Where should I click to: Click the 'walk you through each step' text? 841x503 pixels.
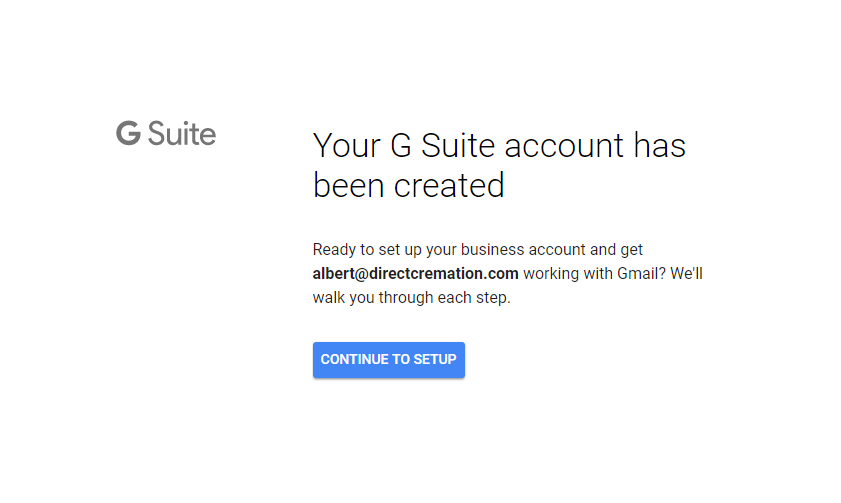(x=411, y=298)
